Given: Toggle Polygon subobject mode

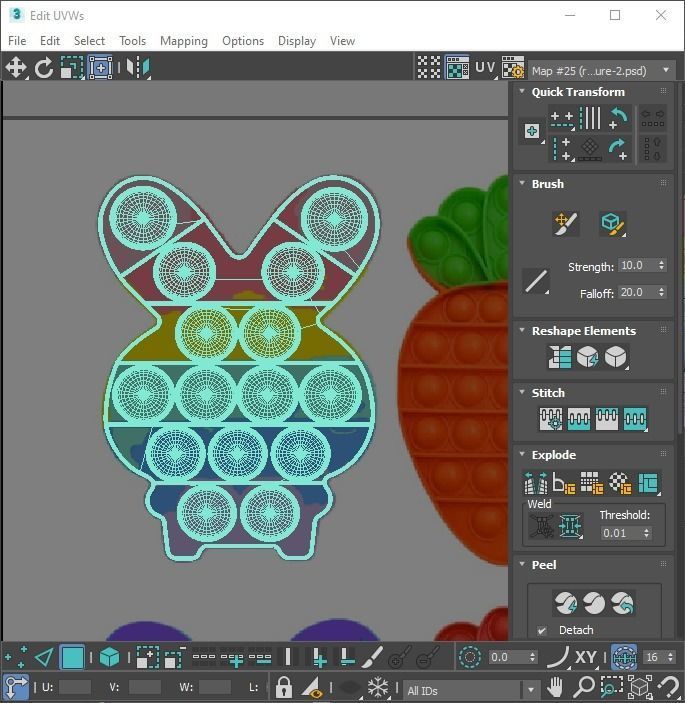Looking at the screenshot, I should click(x=73, y=658).
